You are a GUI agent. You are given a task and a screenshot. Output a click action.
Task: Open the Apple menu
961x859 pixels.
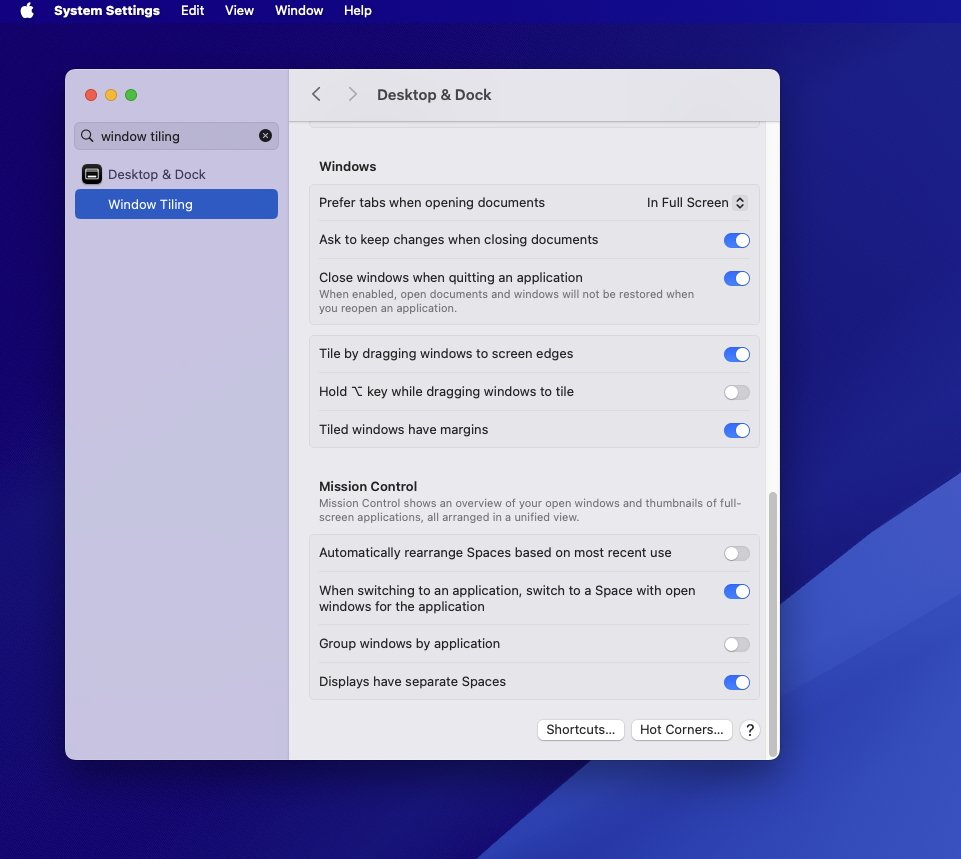coord(27,10)
